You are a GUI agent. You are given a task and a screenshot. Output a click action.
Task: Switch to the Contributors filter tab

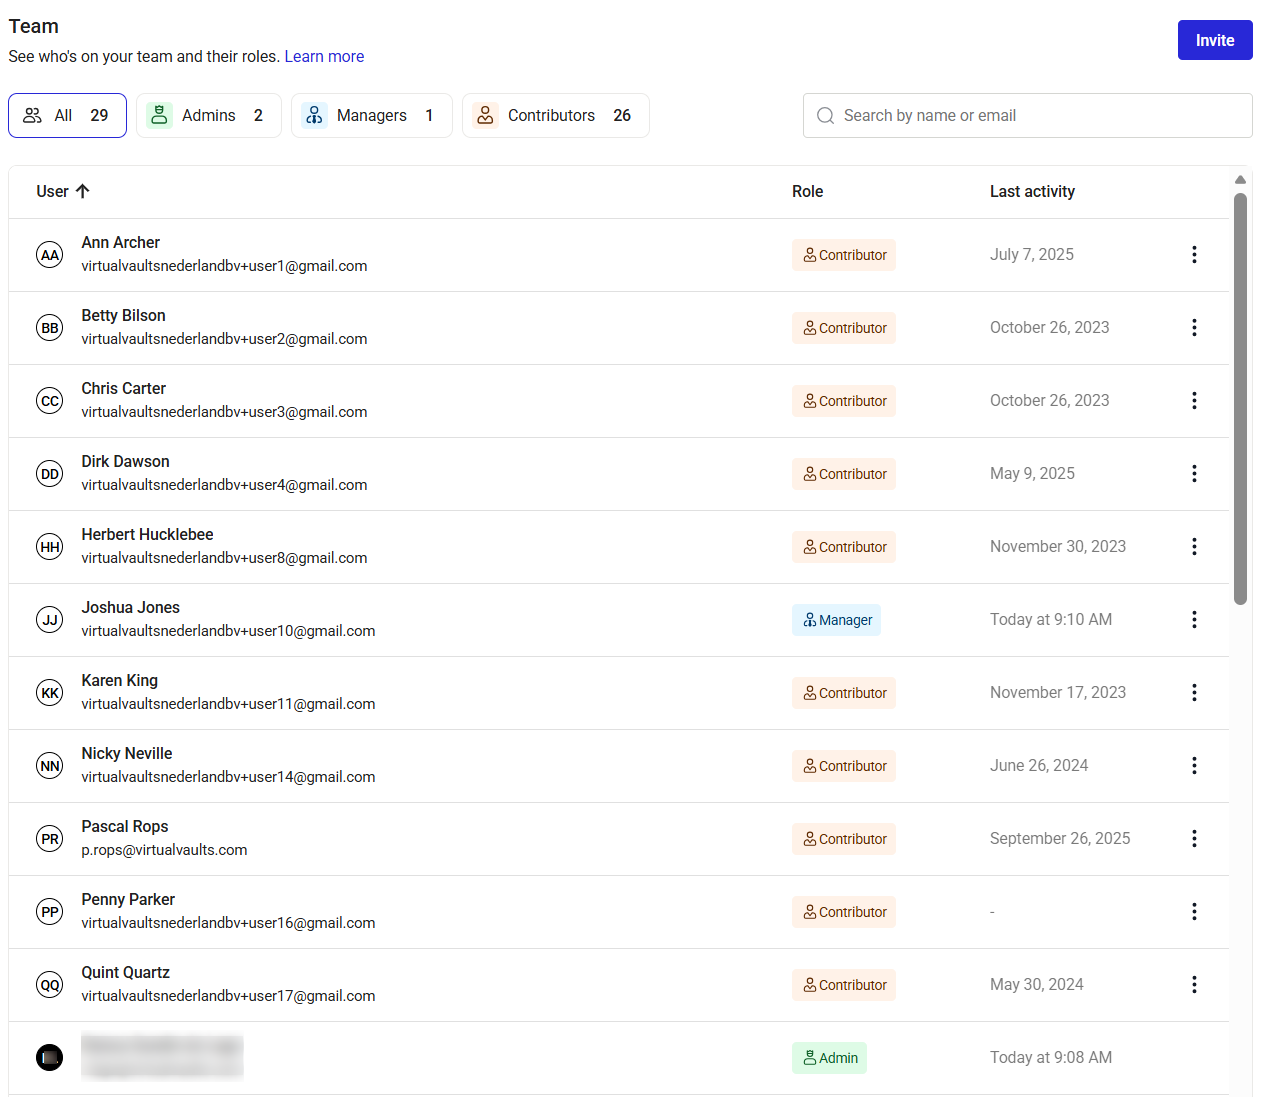556,116
